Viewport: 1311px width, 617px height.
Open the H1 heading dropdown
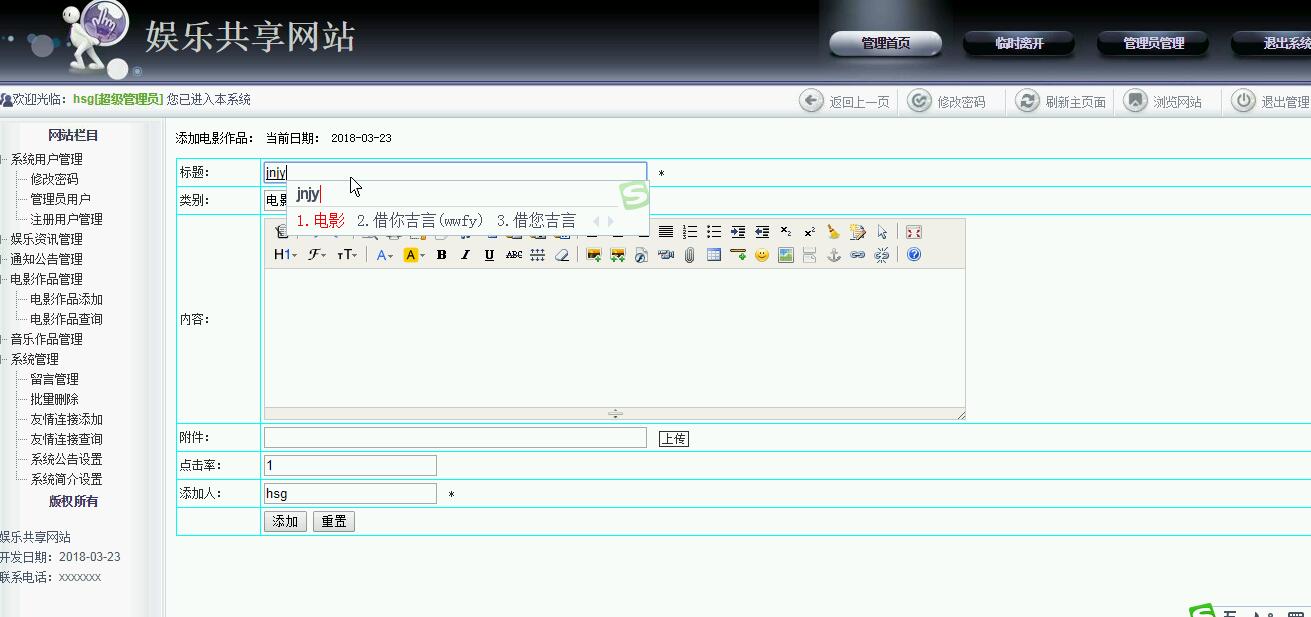[285, 255]
